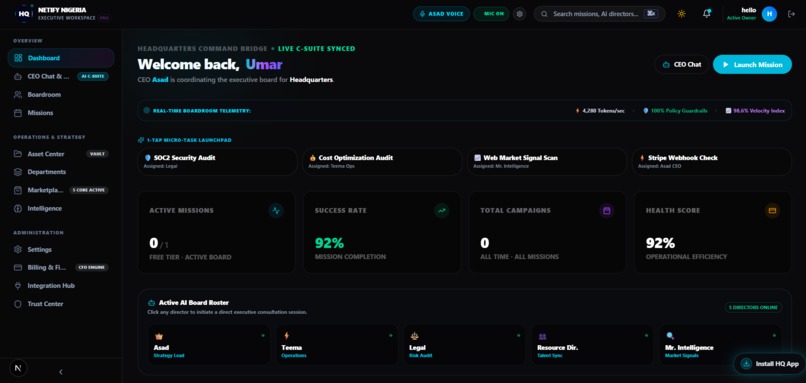This screenshot has width=806, height=383.
Task: Click the AI C-SUITE badge
Action: 93,77
